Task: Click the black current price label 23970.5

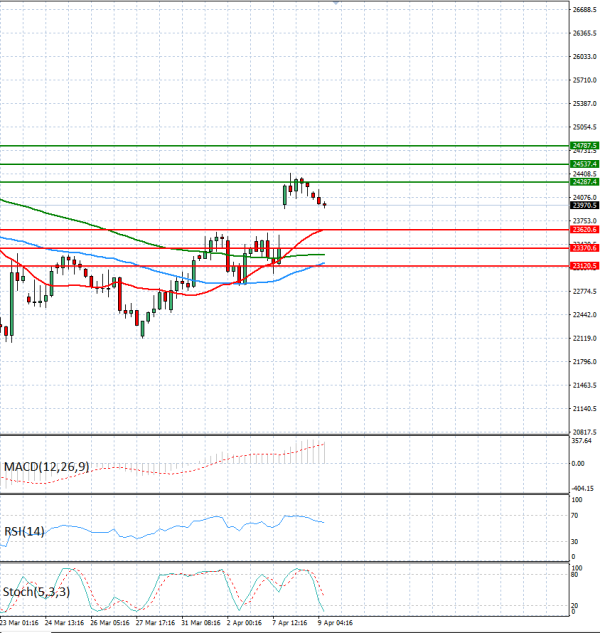Action: point(584,206)
